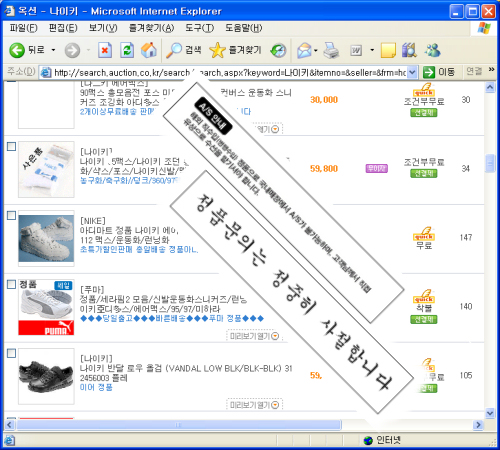Go to the Home page icon
The width and height of the screenshot is (500, 450).
click(x=149, y=50)
